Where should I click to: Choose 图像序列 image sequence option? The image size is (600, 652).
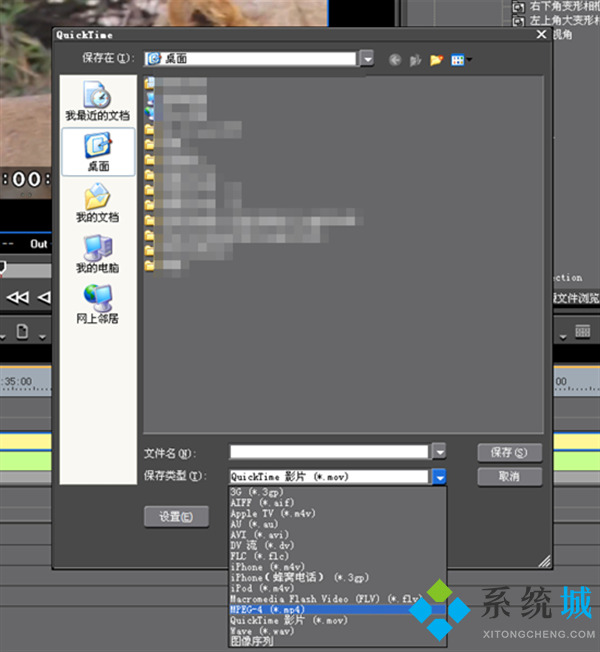(338, 642)
